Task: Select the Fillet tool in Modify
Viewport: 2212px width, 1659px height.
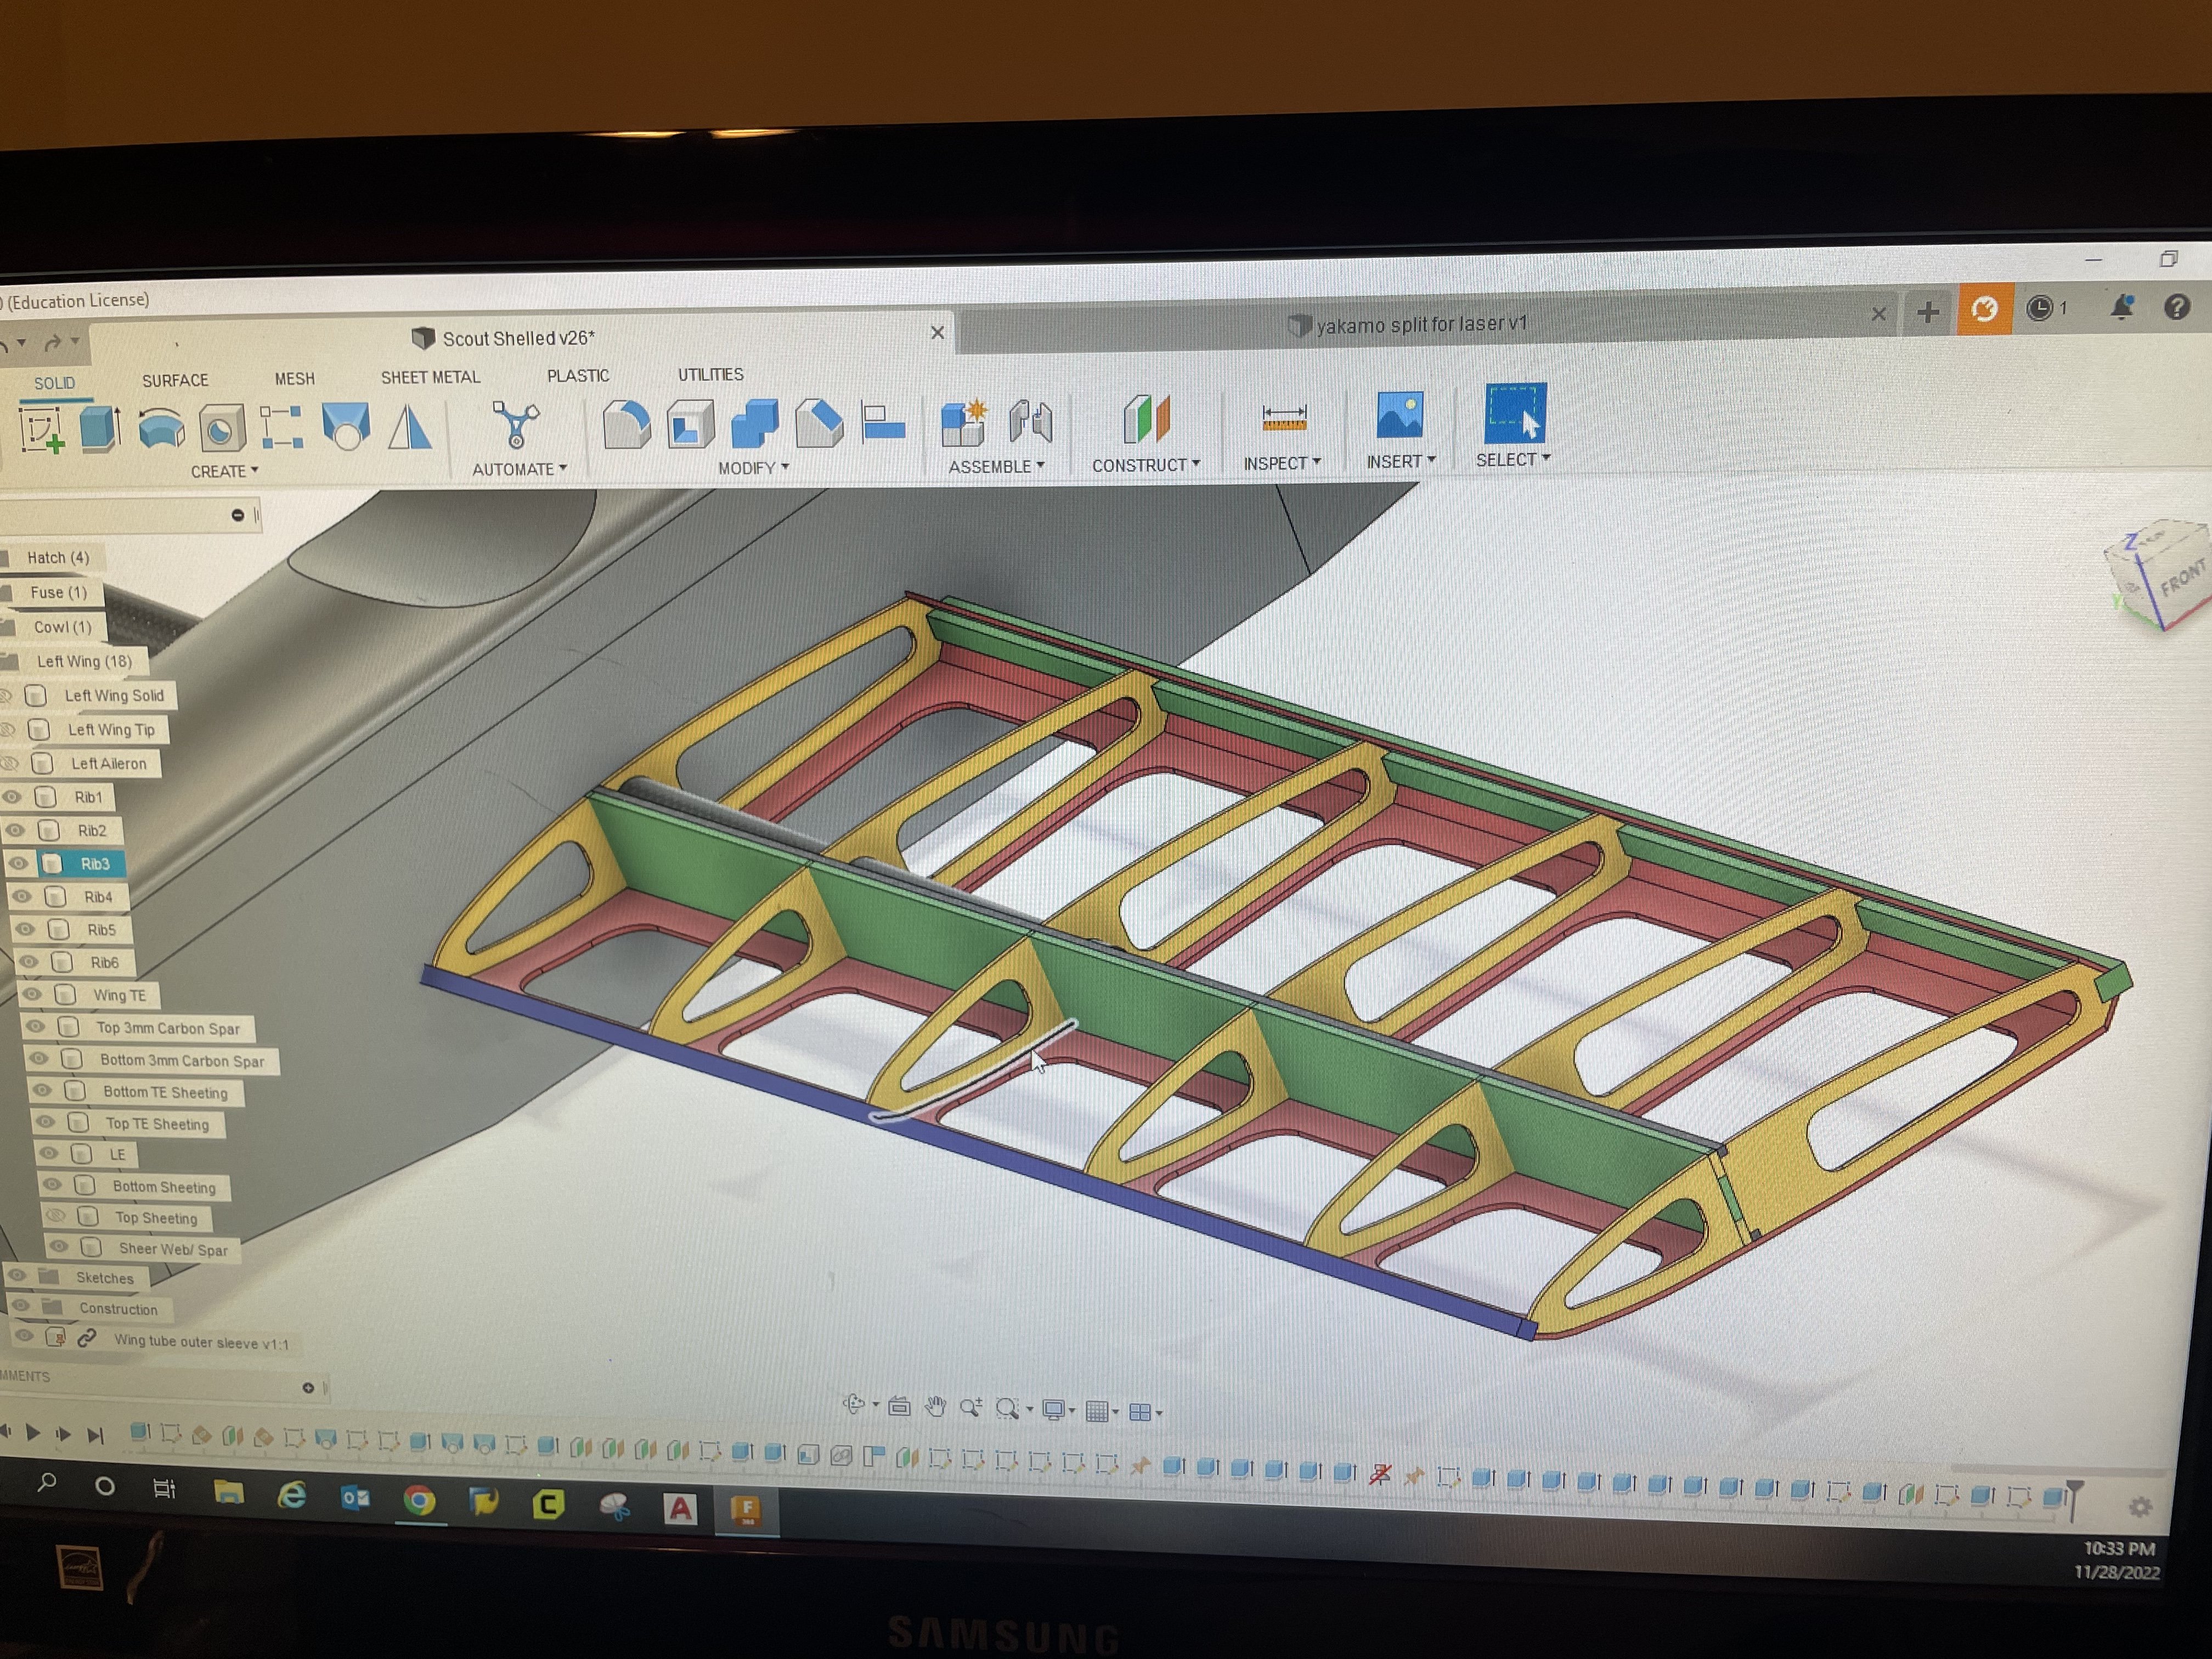Action: click(x=627, y=424)
